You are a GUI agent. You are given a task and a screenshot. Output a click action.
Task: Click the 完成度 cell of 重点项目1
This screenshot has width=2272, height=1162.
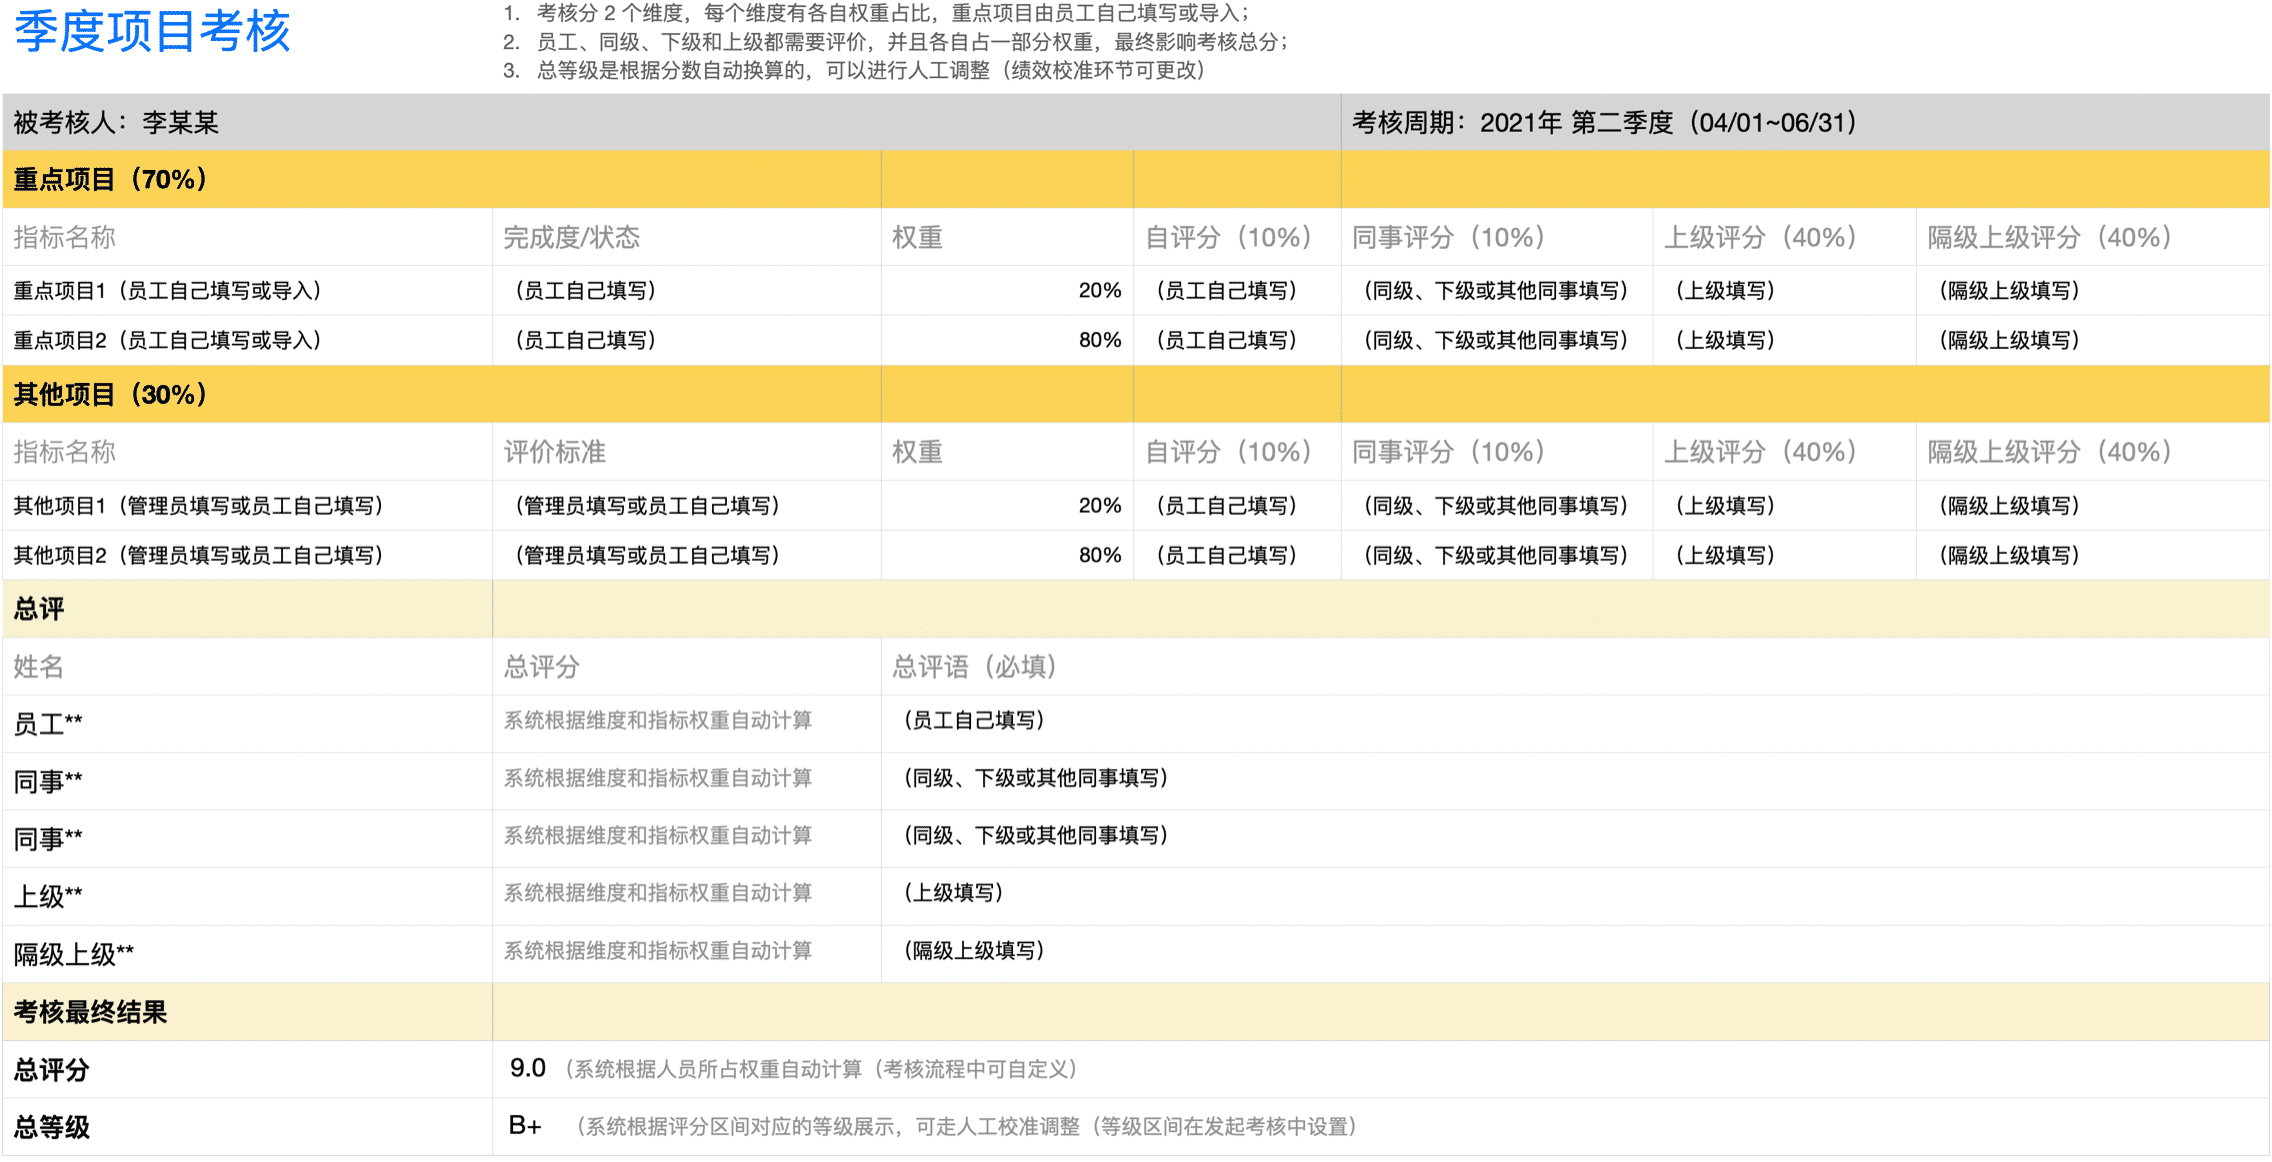[x=687, y=290]
